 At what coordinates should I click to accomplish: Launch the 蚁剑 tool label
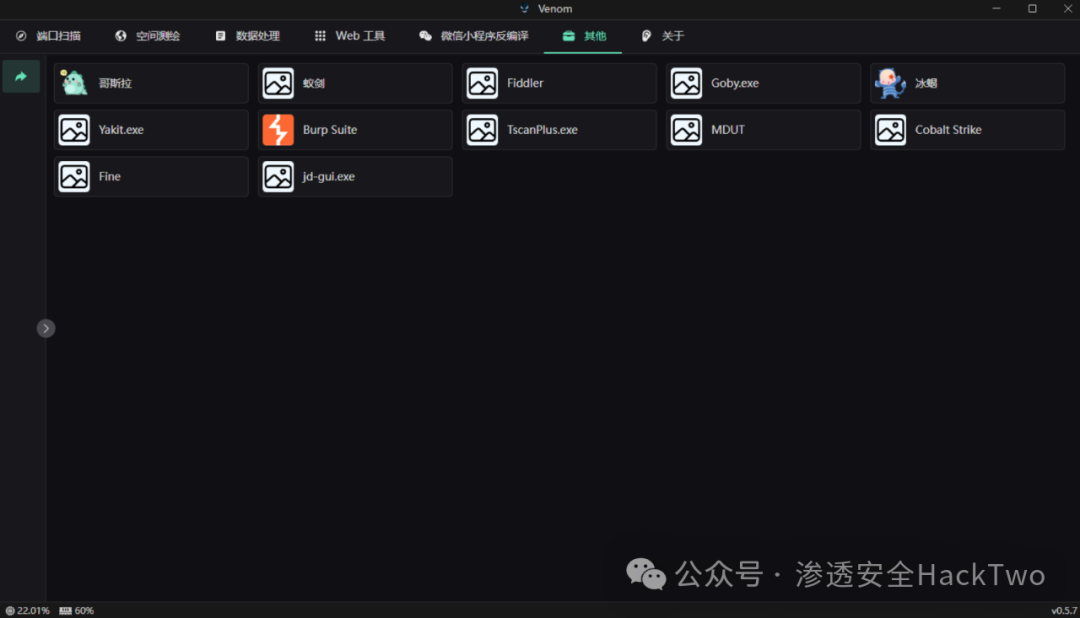313,83
